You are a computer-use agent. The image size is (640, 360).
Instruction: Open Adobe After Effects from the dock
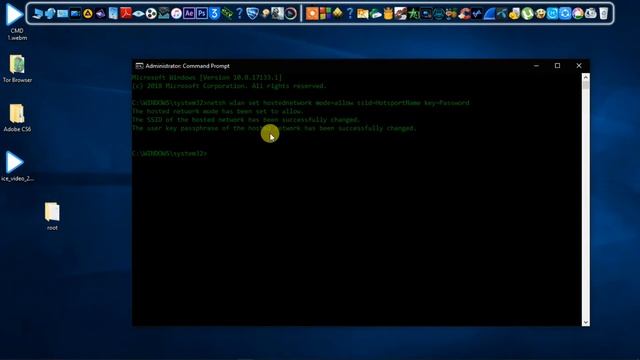pyautogui.click(x=189, y=13)
